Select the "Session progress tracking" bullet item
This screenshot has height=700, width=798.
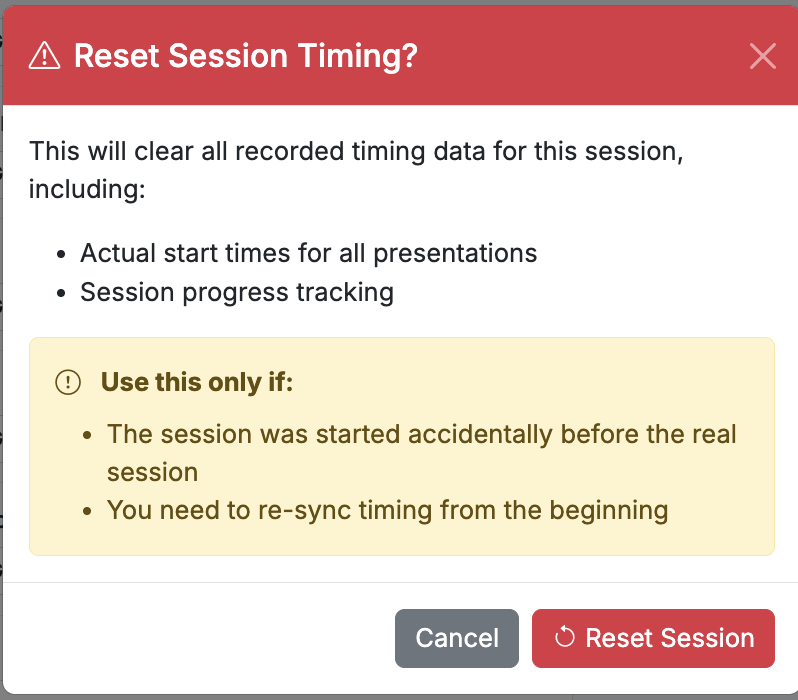[237, 292]
